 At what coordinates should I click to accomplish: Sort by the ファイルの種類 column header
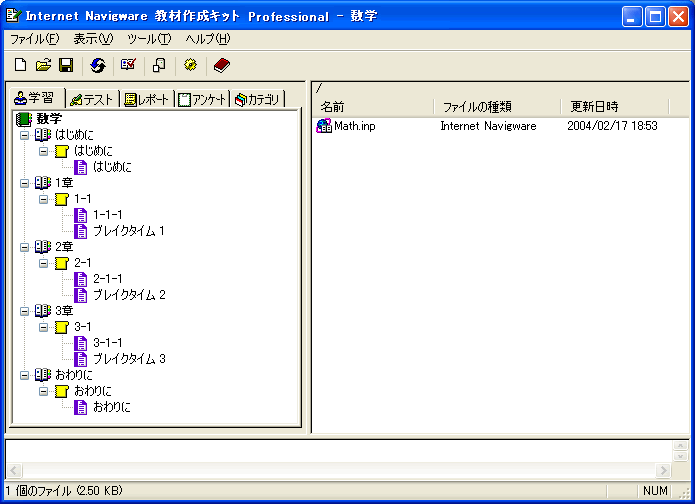pyautogui.click(x=497, y=107)
